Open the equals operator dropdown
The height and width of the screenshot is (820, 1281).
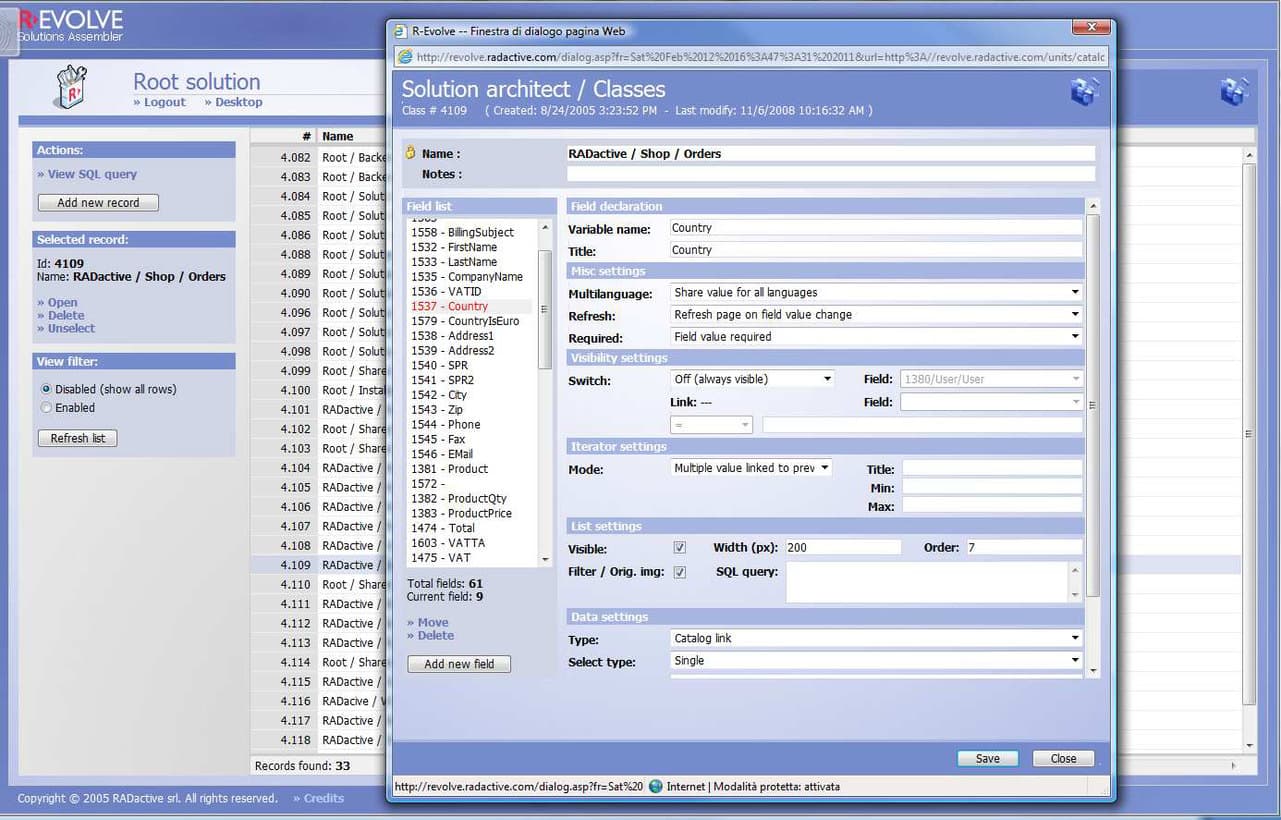(x=711, y=425)
